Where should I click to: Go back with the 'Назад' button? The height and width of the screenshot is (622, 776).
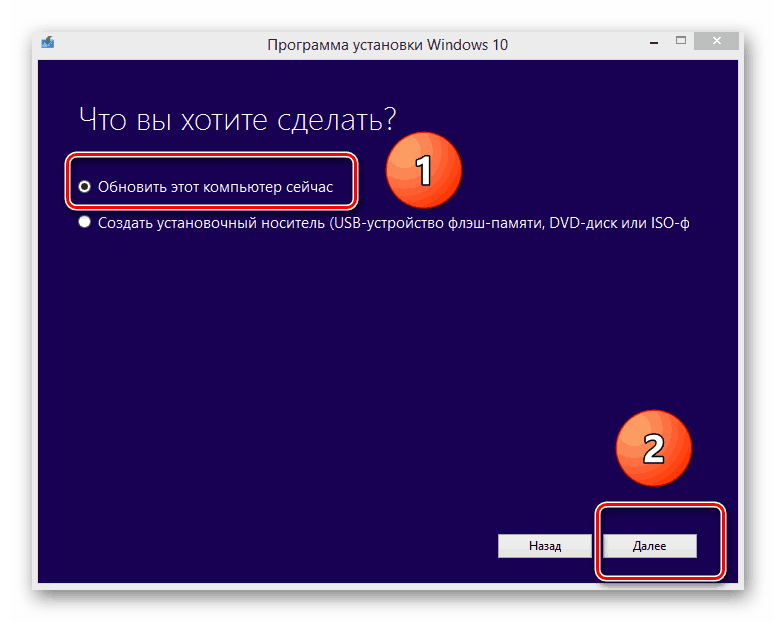pyautogui.click(x=544, y=546)
